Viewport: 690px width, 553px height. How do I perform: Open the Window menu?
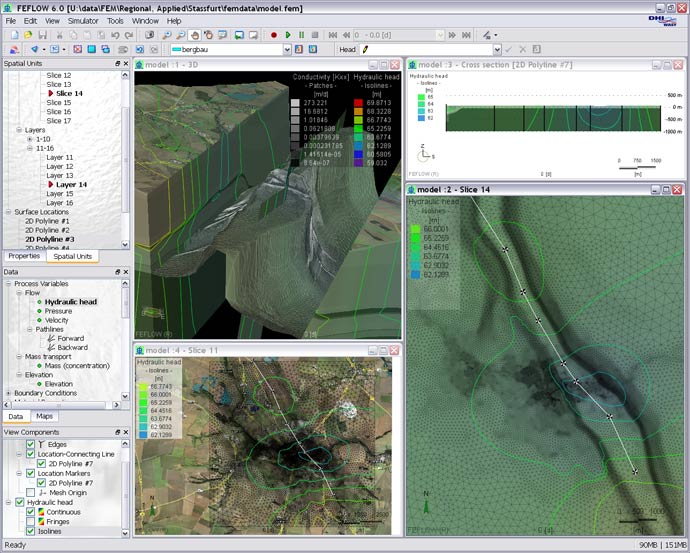(145, 21)
